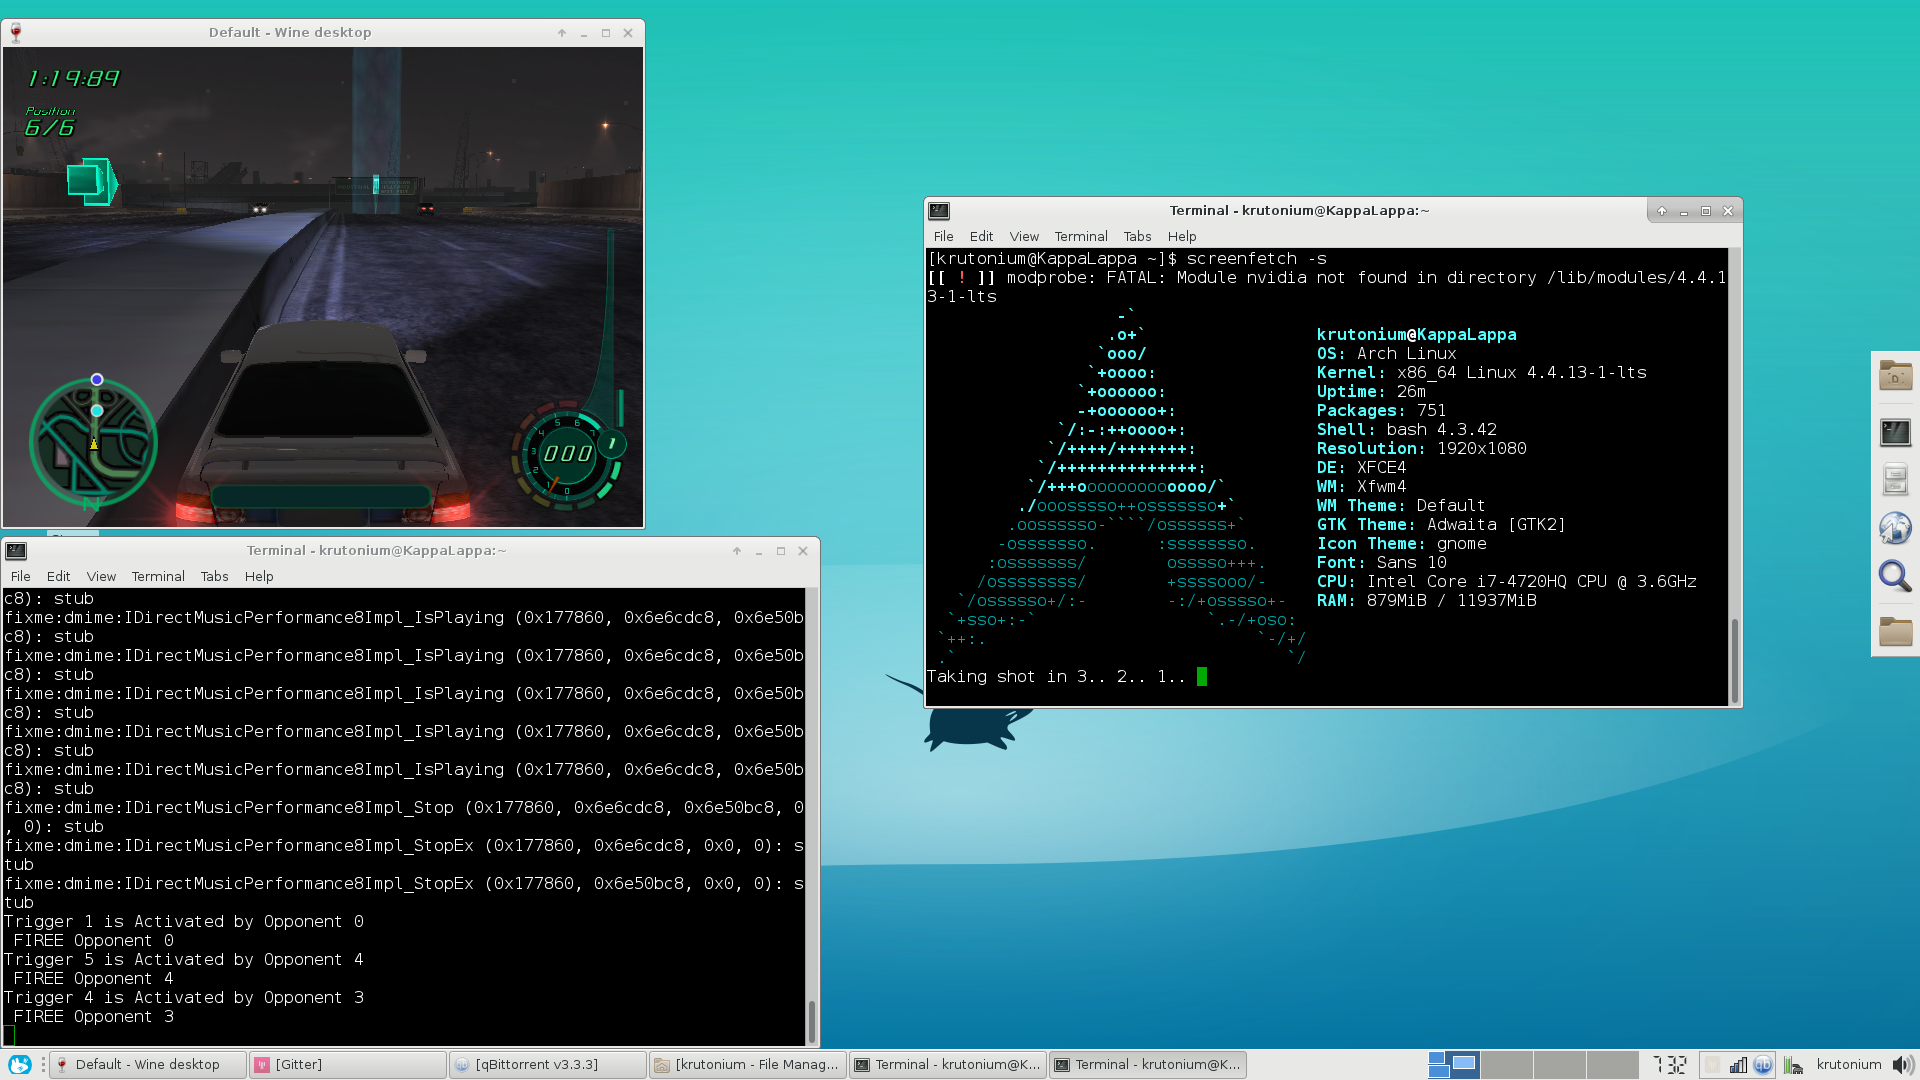Screen dimensions: 1920x1080
Task: Click the network signal strength tray icon
Action: [1738, 1064]
